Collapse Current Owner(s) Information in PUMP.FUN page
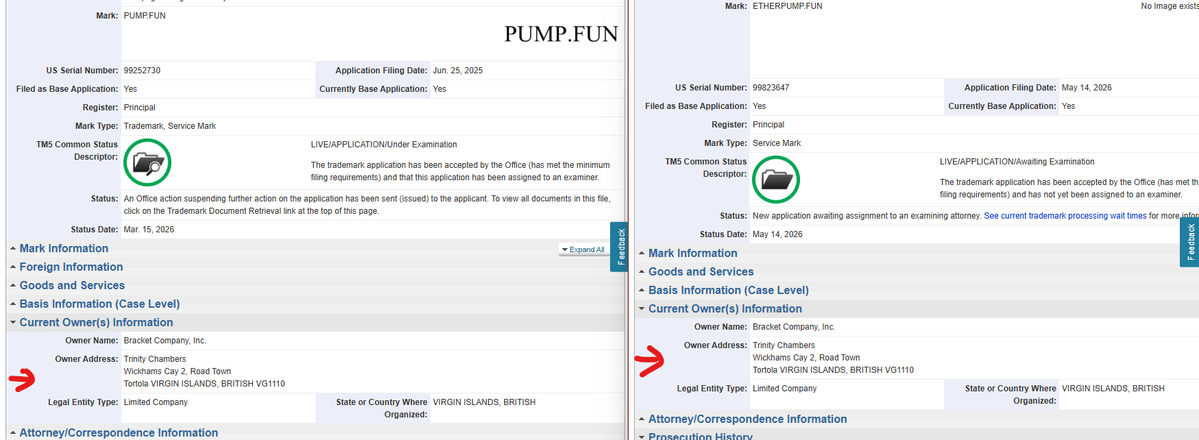Viewport: 1199px width, 440px height. tap(96, 322)
